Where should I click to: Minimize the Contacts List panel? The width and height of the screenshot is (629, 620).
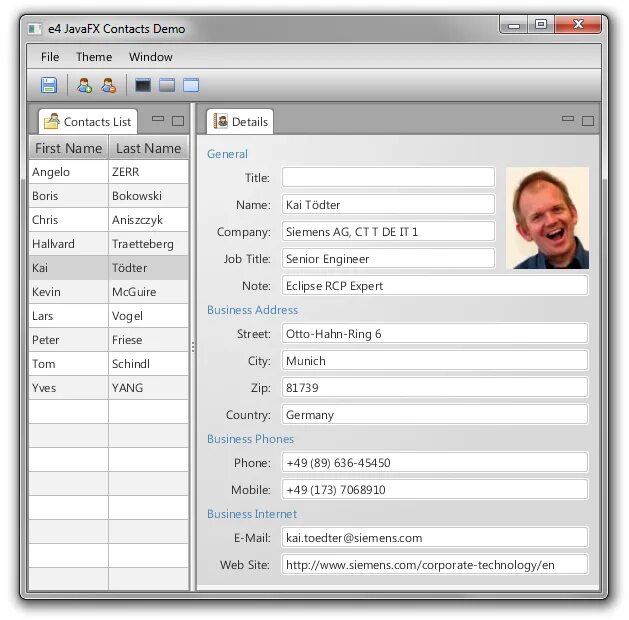[x=158, y=118]
